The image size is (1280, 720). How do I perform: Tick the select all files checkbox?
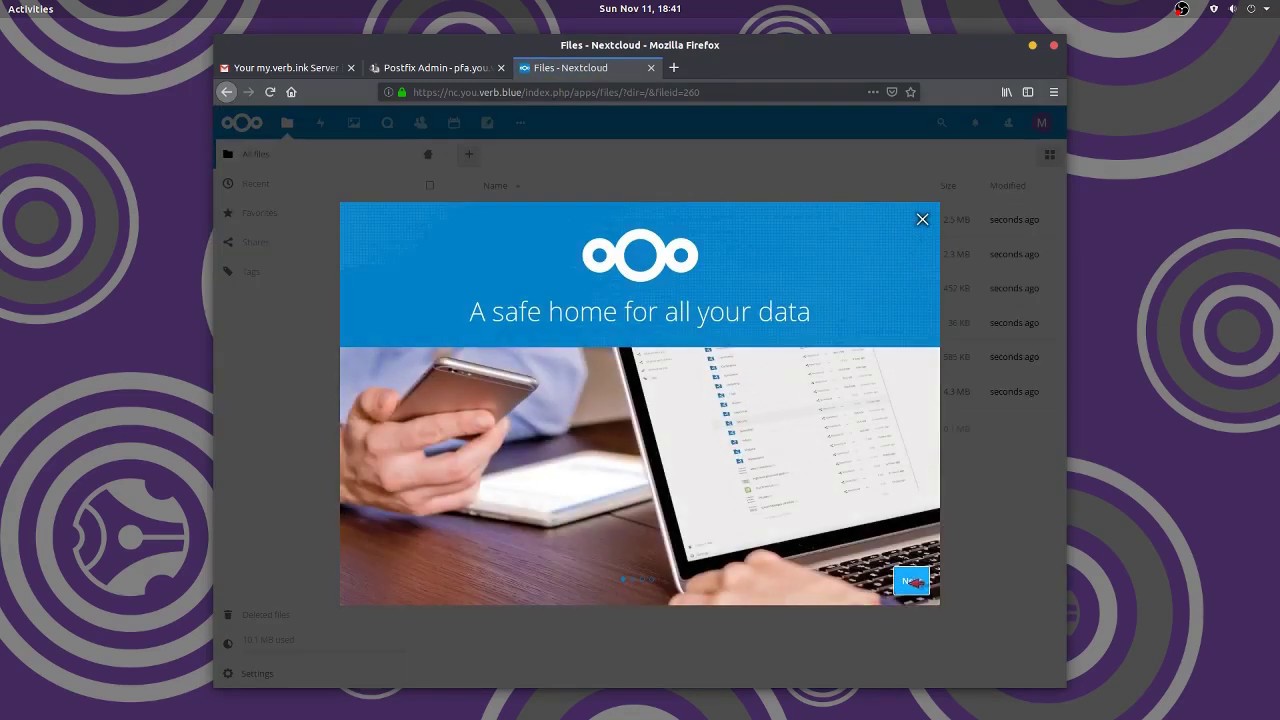[430, 185]
